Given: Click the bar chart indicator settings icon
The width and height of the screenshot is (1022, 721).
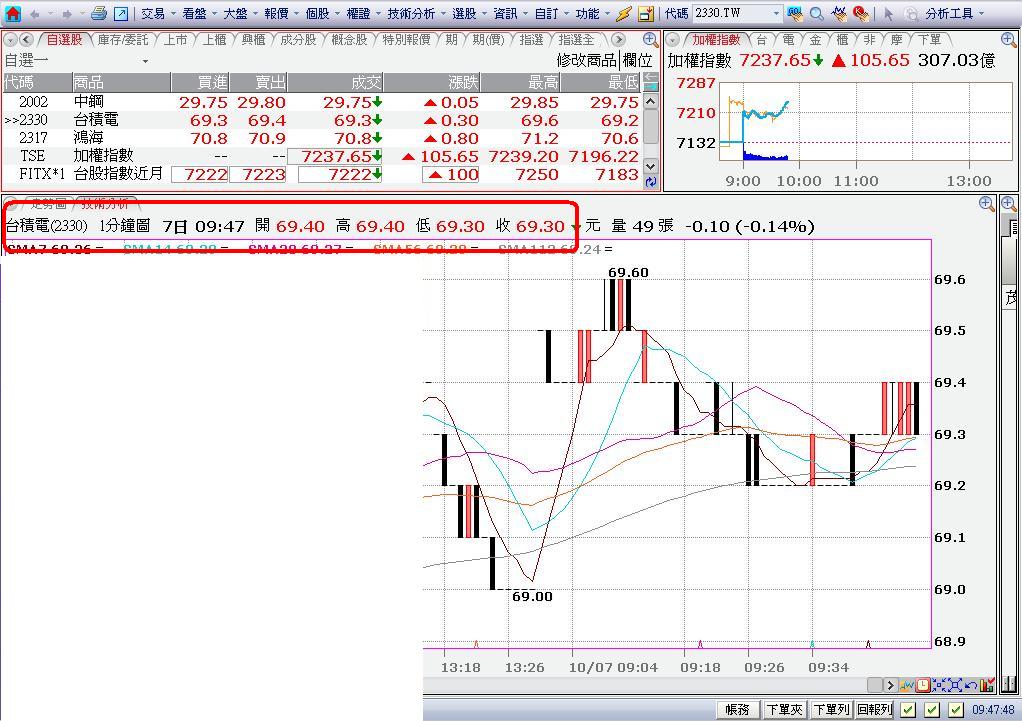Looking at the screenshot, I should pyautogui.click(x=987, y=685).
